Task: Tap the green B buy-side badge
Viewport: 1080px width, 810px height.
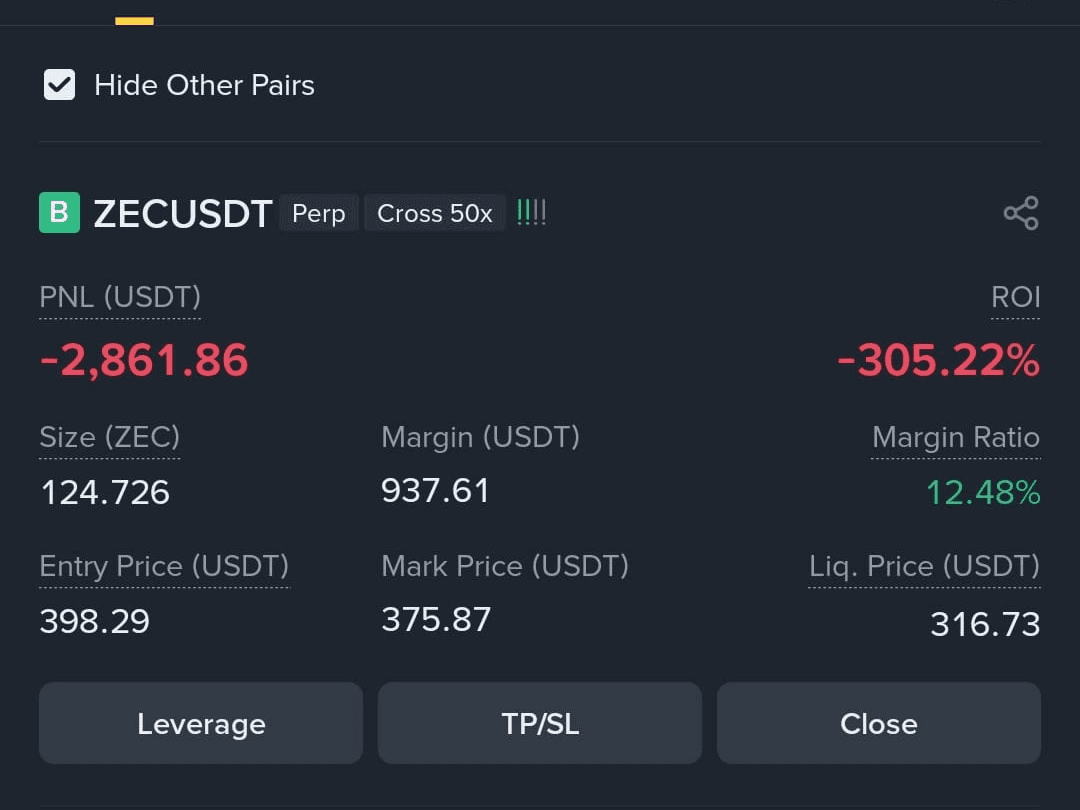Action: point(59,213)
